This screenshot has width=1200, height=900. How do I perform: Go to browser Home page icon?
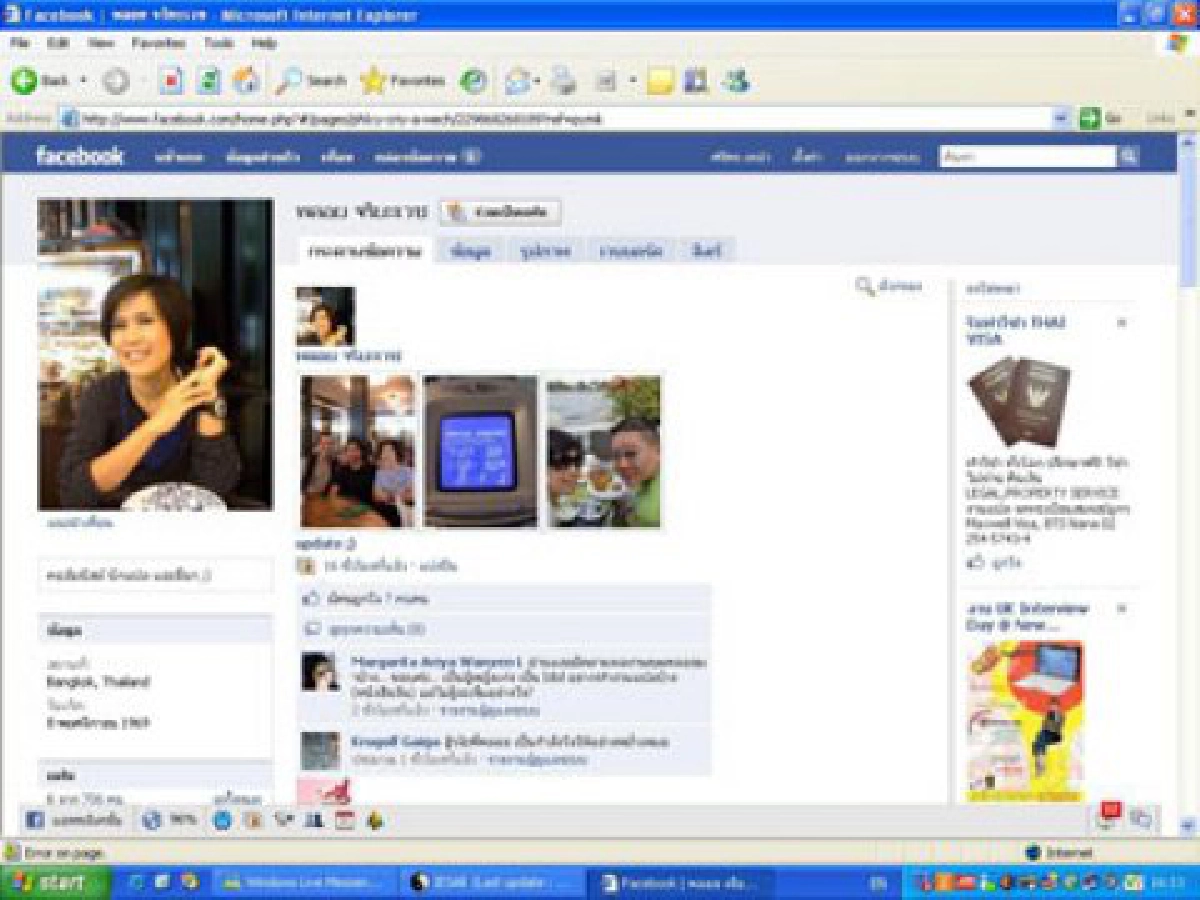tap(246, 81)
